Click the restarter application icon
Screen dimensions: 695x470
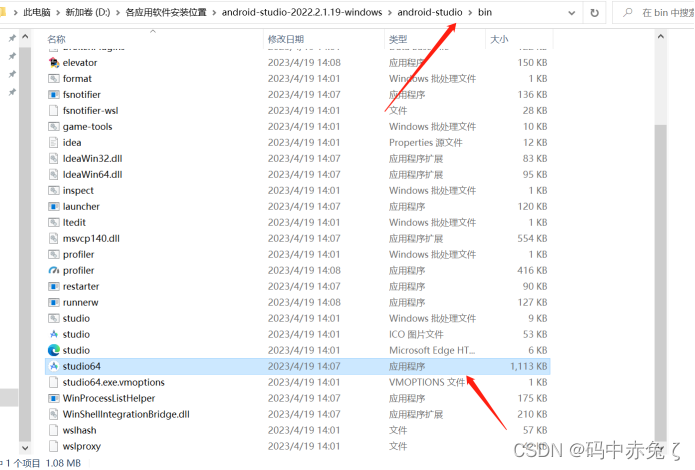point(54,286)
